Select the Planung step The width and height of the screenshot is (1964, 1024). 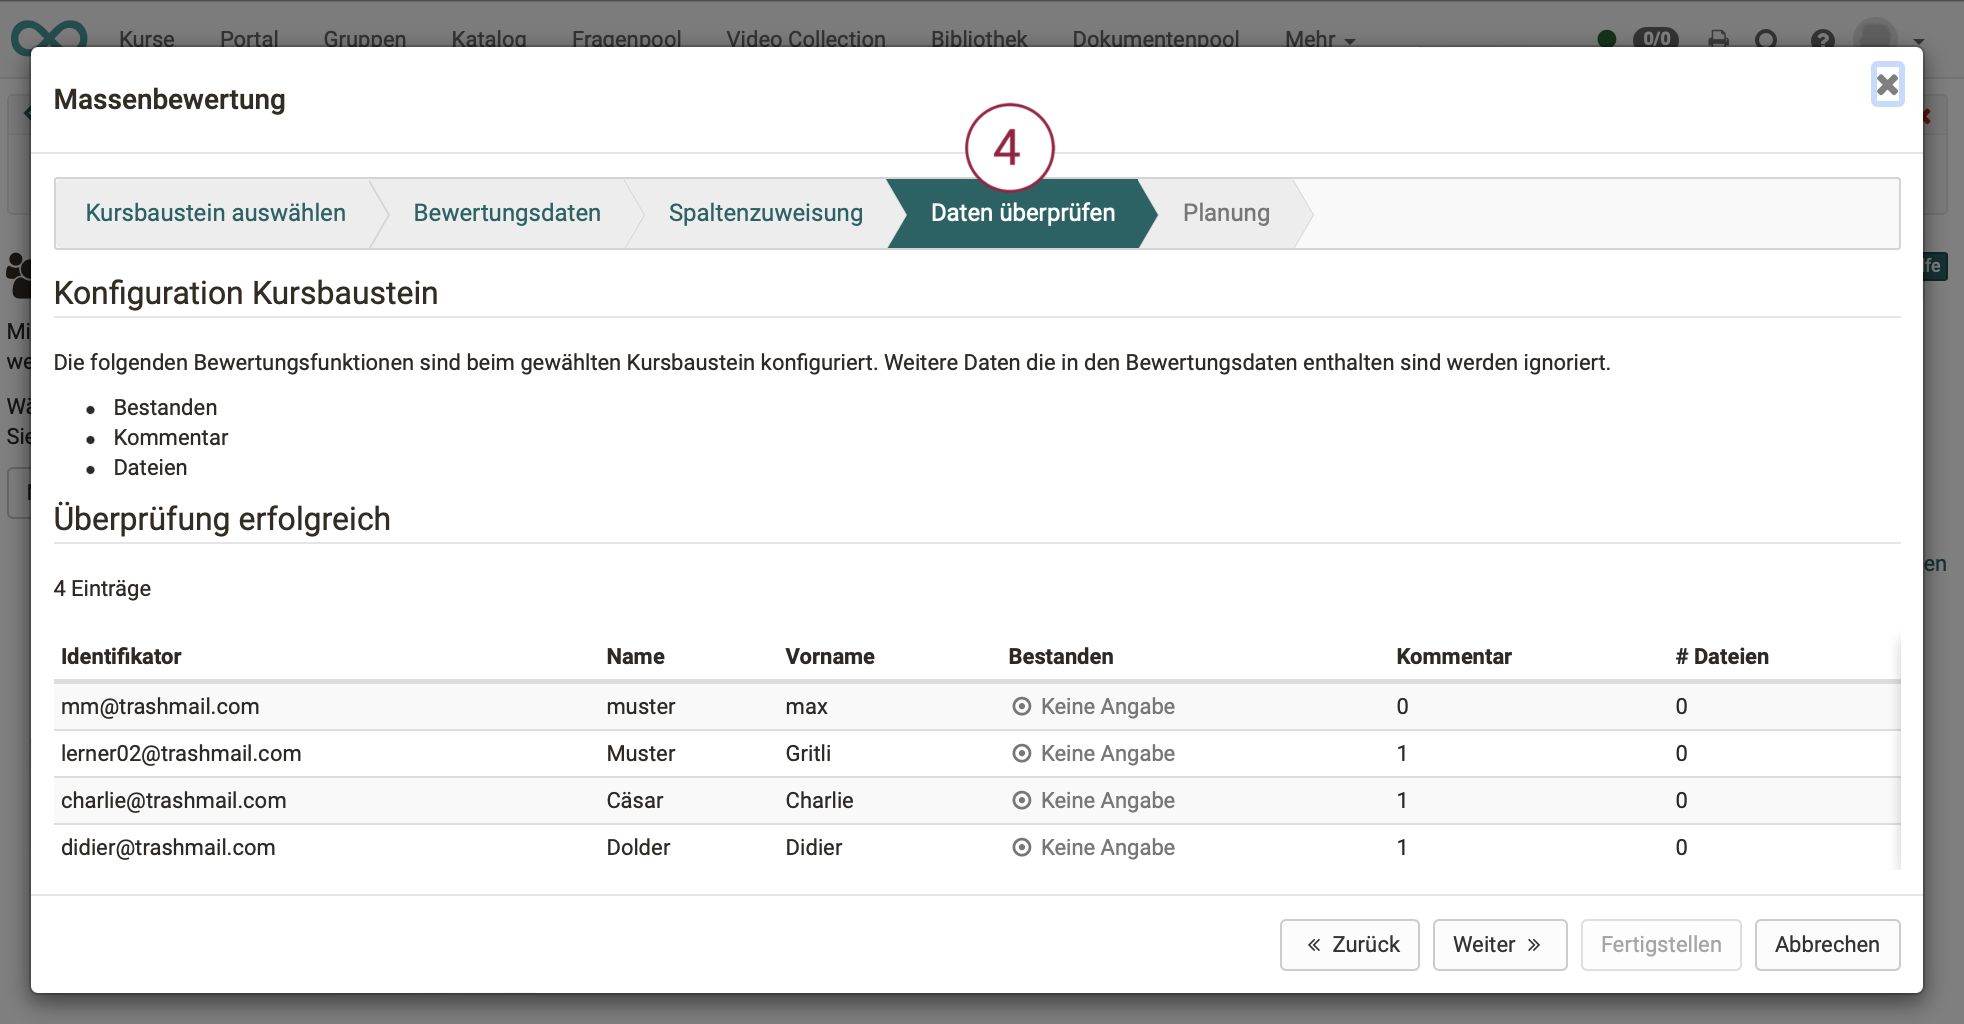1226,213
